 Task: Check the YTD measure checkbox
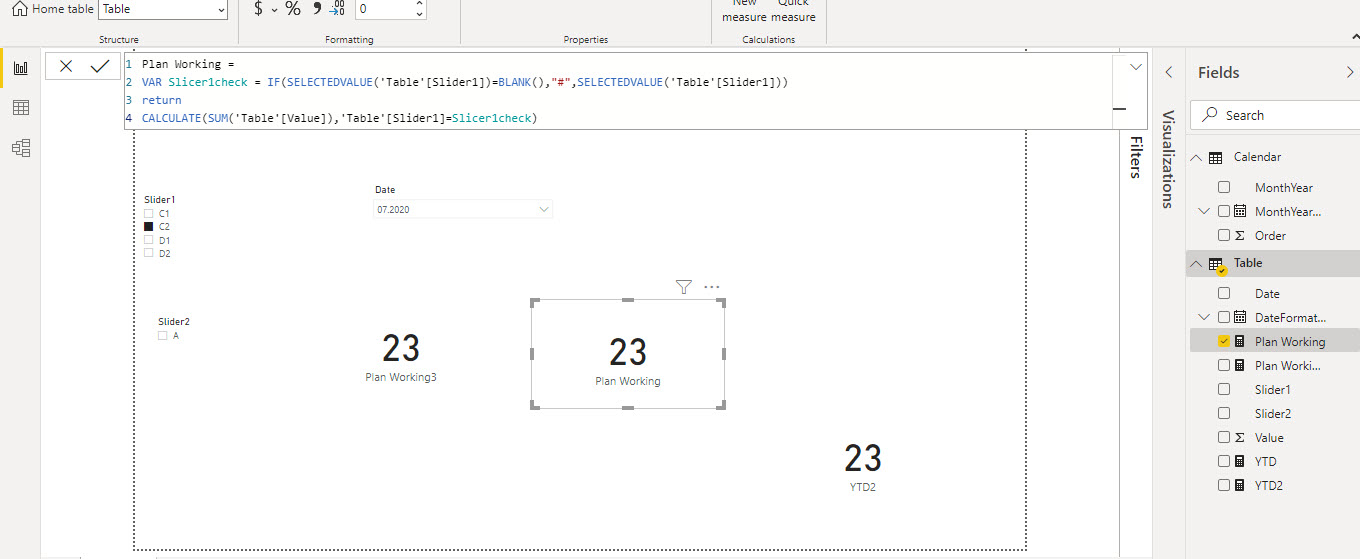pos(1224,461)
